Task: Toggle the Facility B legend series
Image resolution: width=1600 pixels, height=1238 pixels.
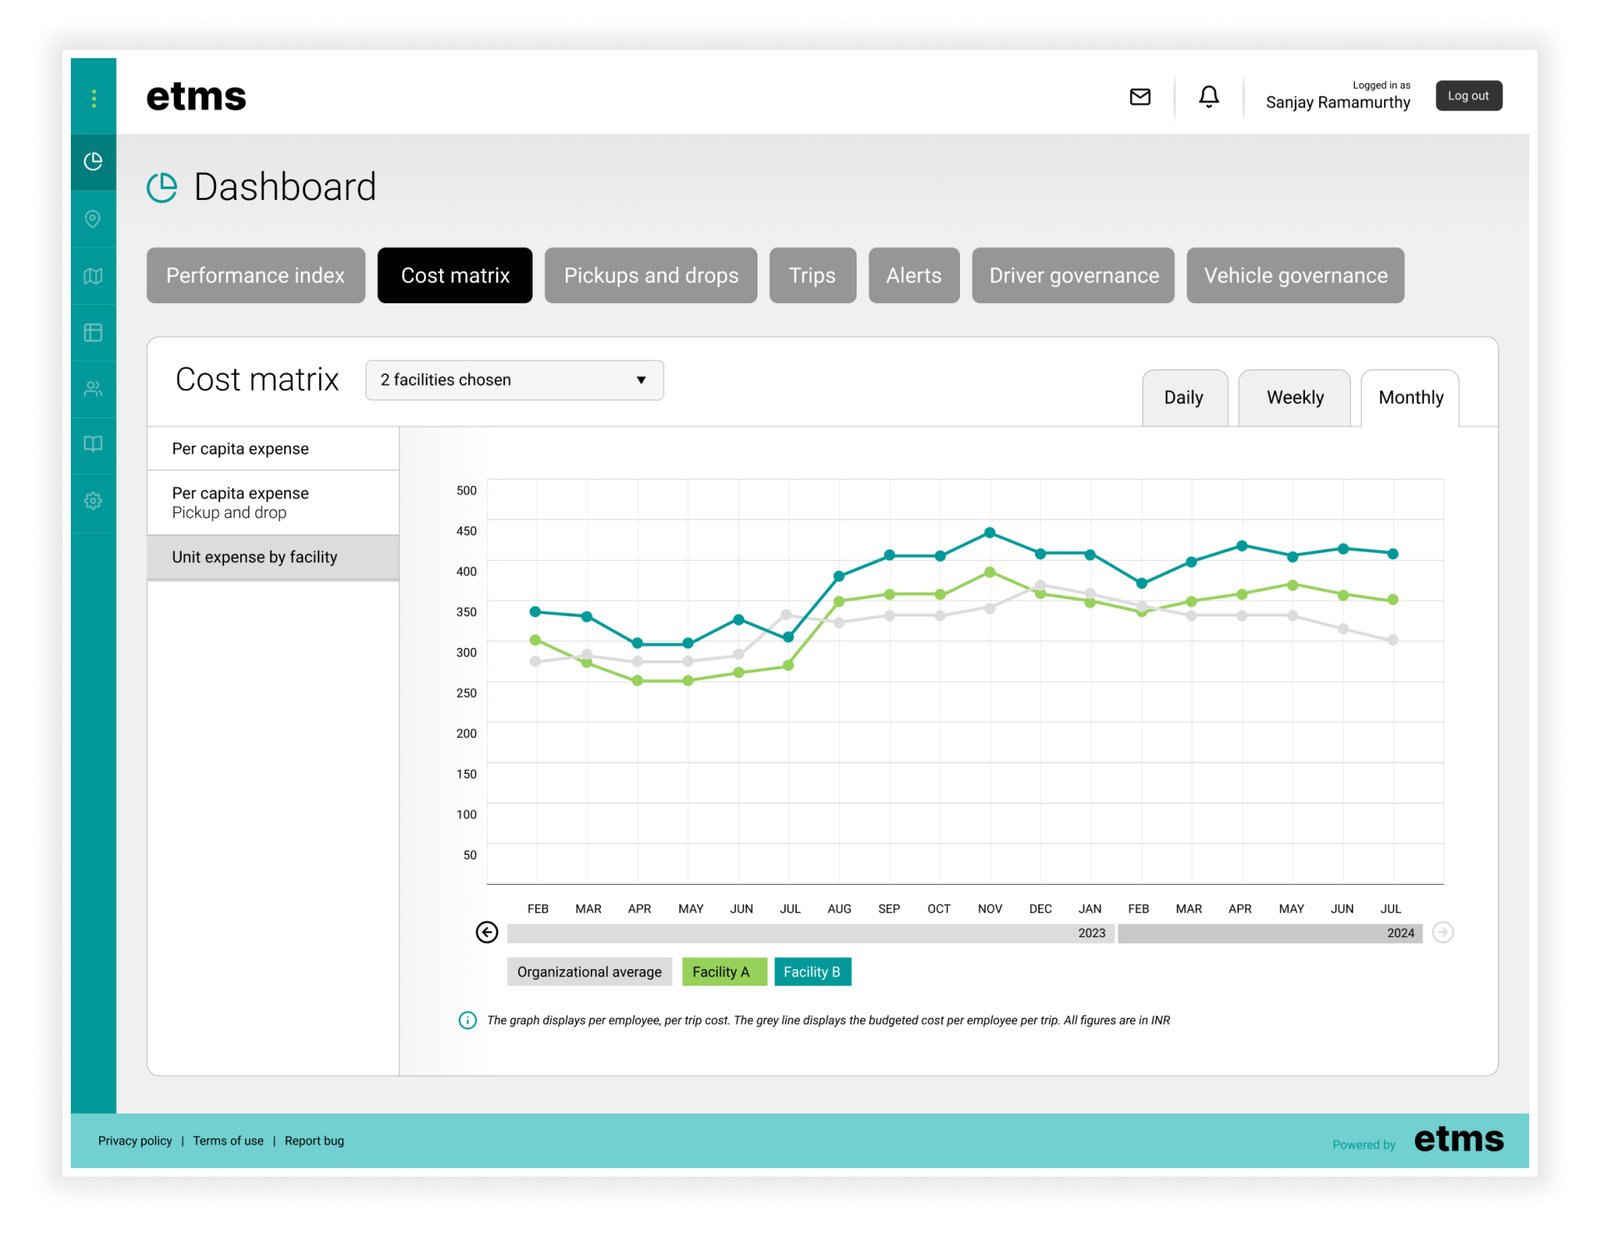Action: (812, 972)
